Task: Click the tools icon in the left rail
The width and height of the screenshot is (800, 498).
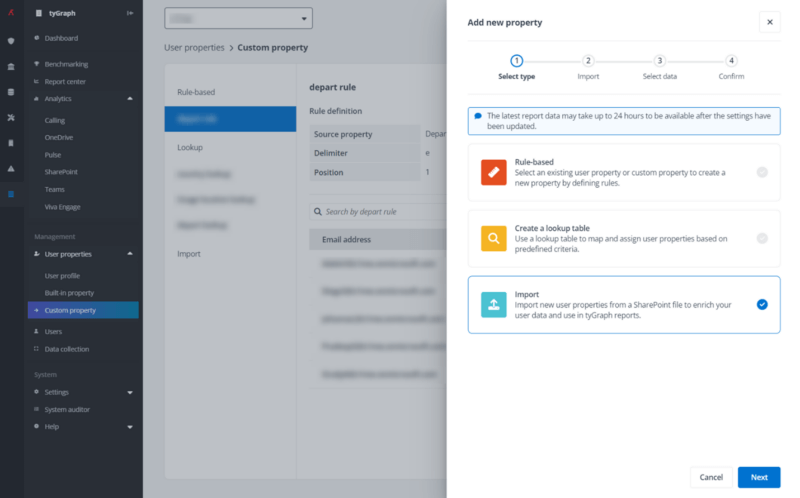Action: [11, 117]
